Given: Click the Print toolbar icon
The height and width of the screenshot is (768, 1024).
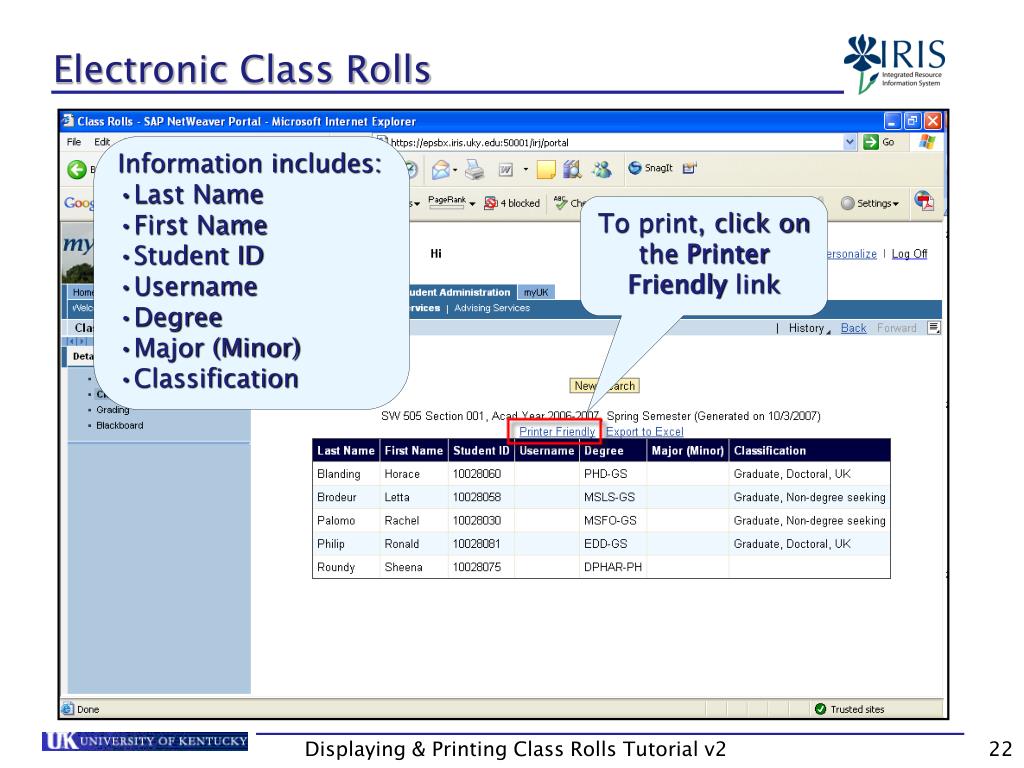Looking at the screenshot, I should click(475, 170).
